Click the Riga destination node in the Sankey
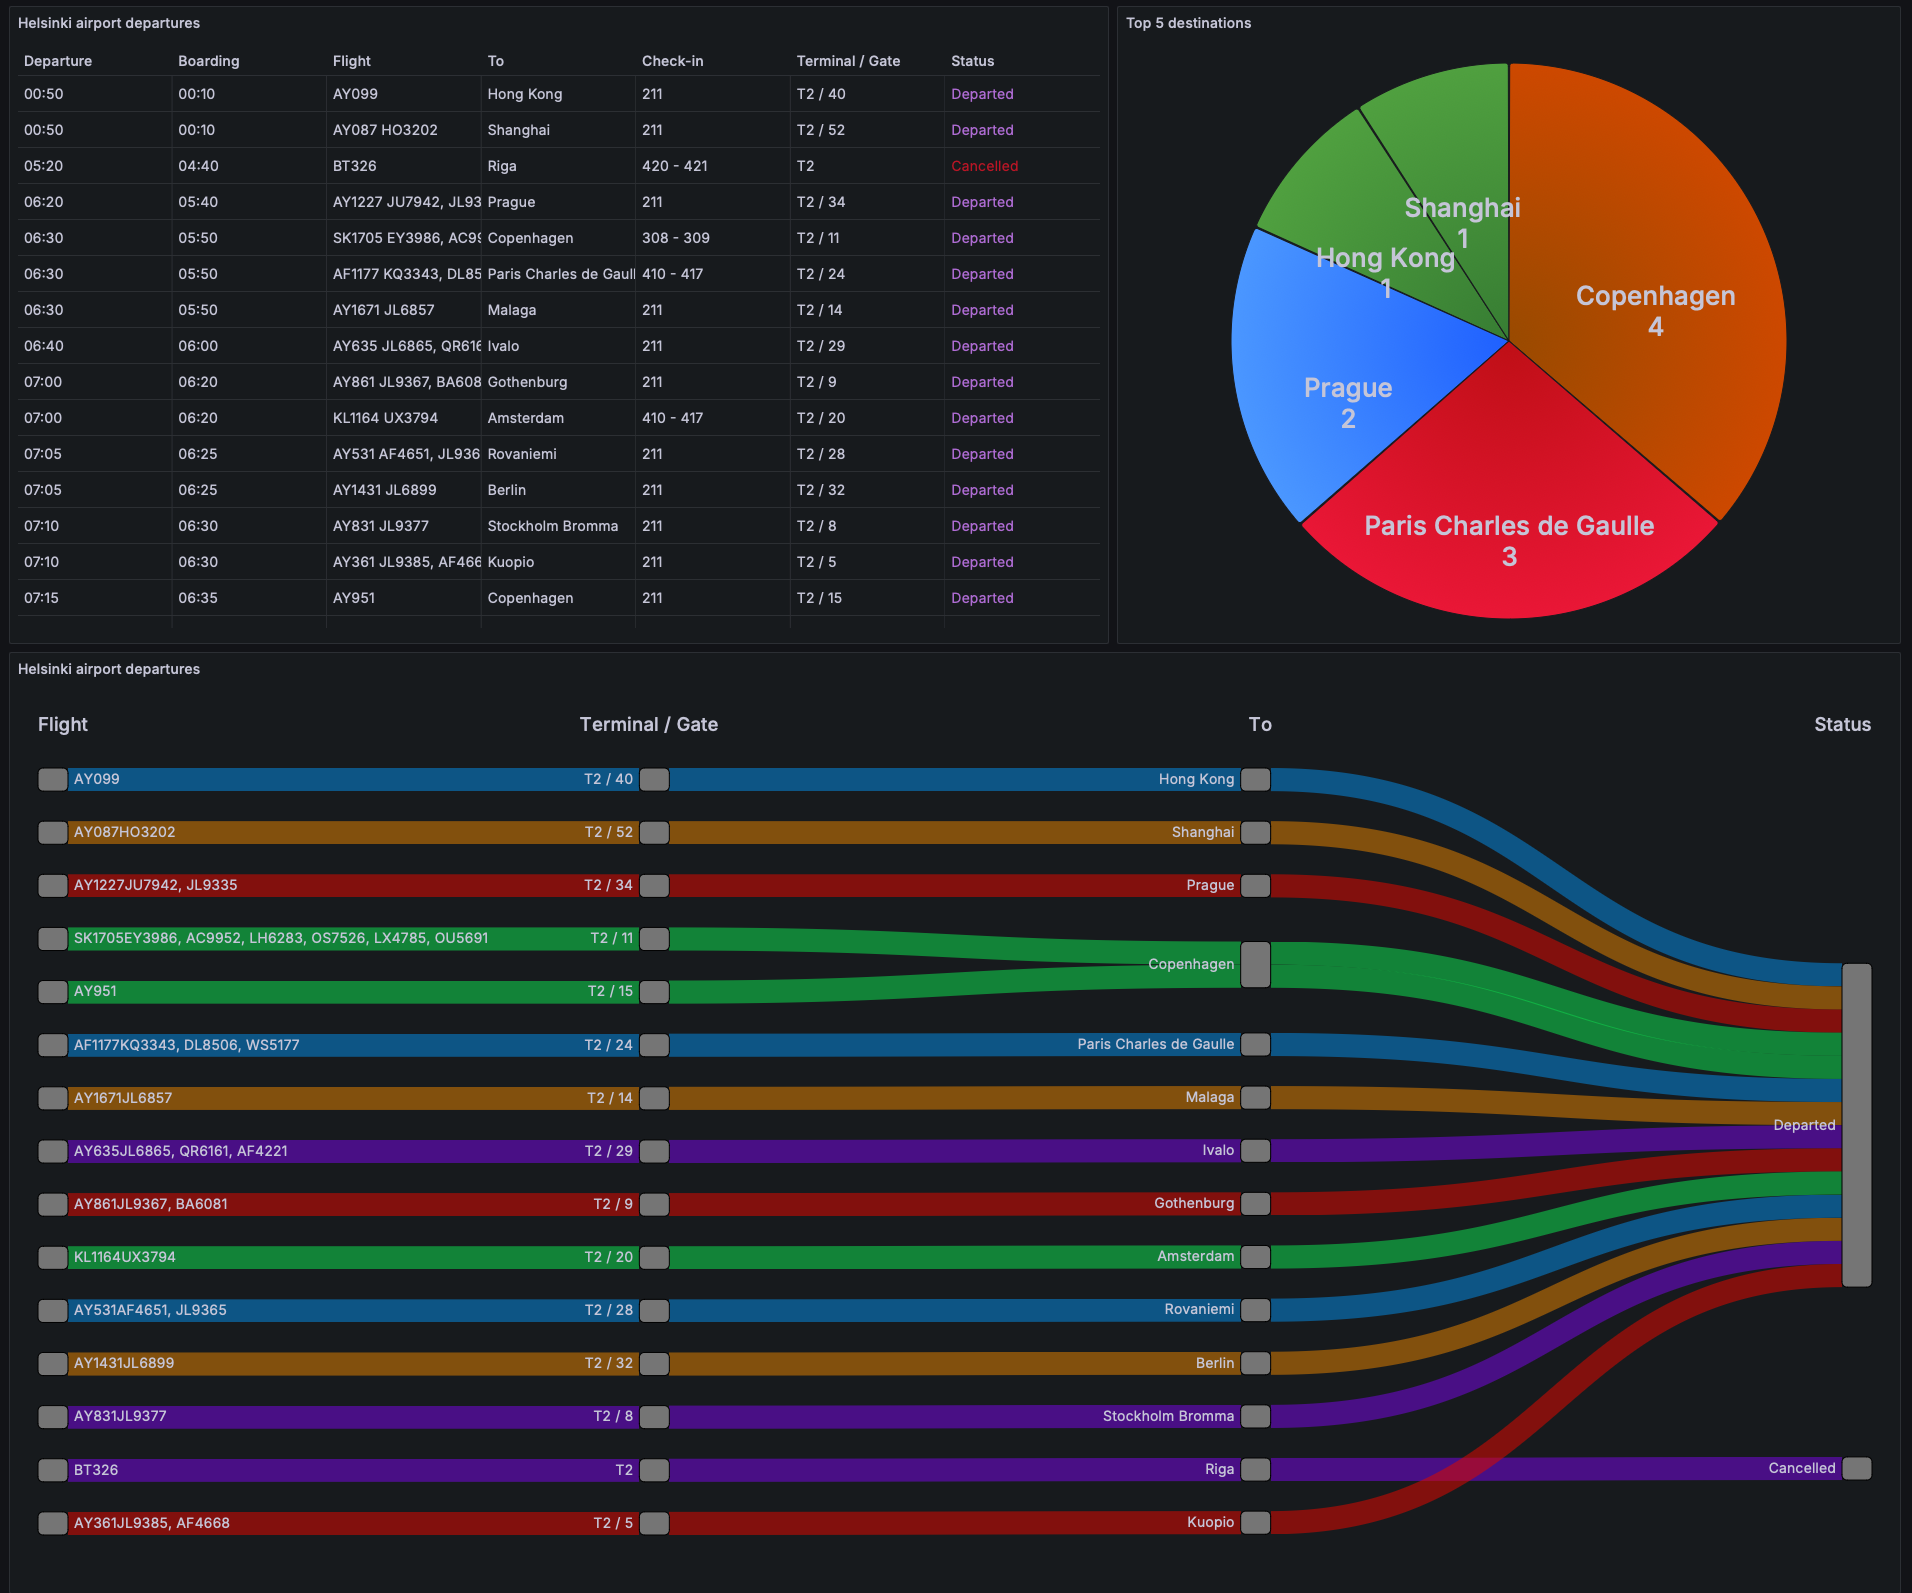 tap(1256, 1470)
